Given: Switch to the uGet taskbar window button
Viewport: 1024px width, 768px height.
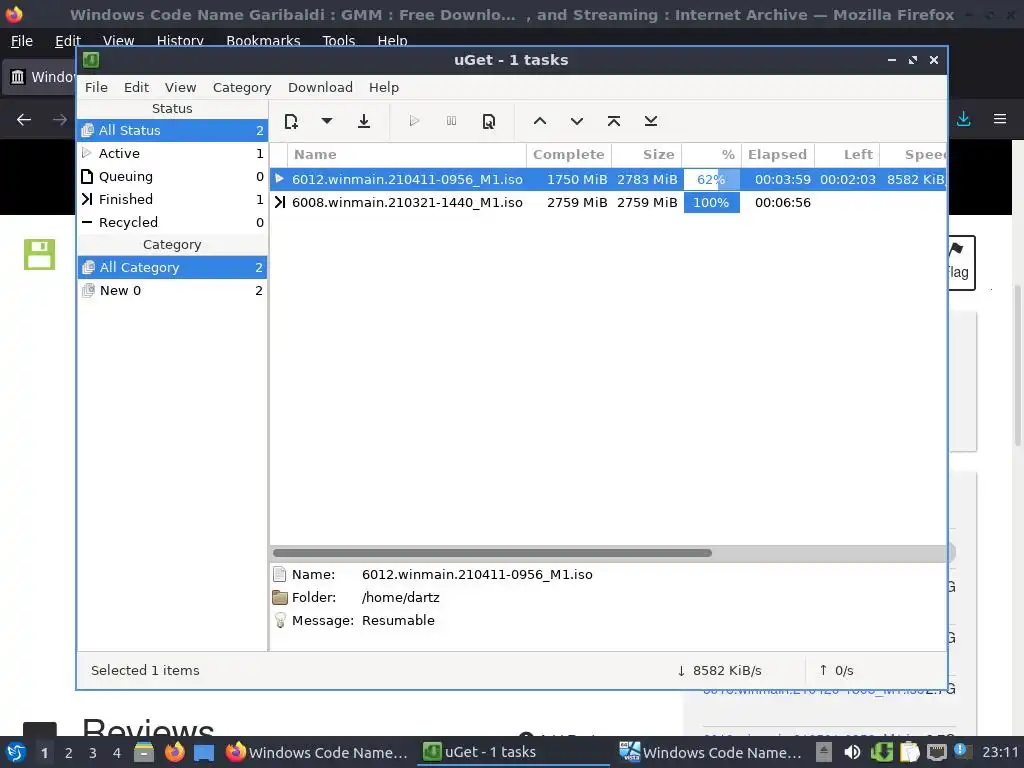Looking at the screenshot, I should pos(515,752).
